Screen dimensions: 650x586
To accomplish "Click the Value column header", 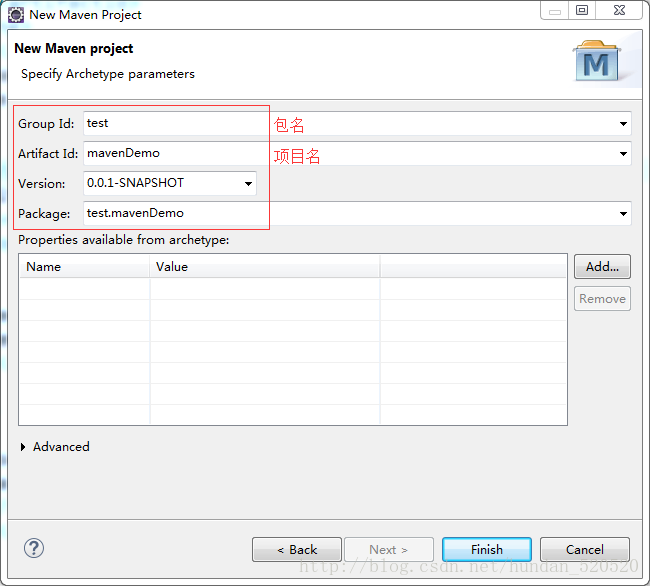I will coord(265,266).
